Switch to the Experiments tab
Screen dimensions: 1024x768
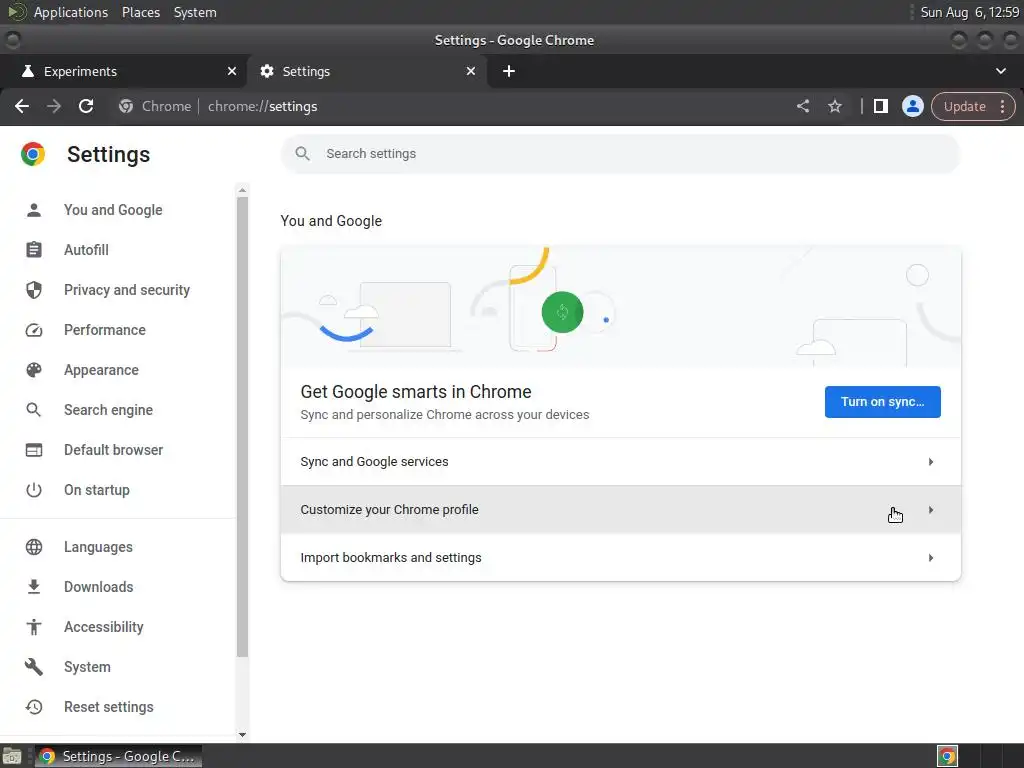click(x=123, y=71)
